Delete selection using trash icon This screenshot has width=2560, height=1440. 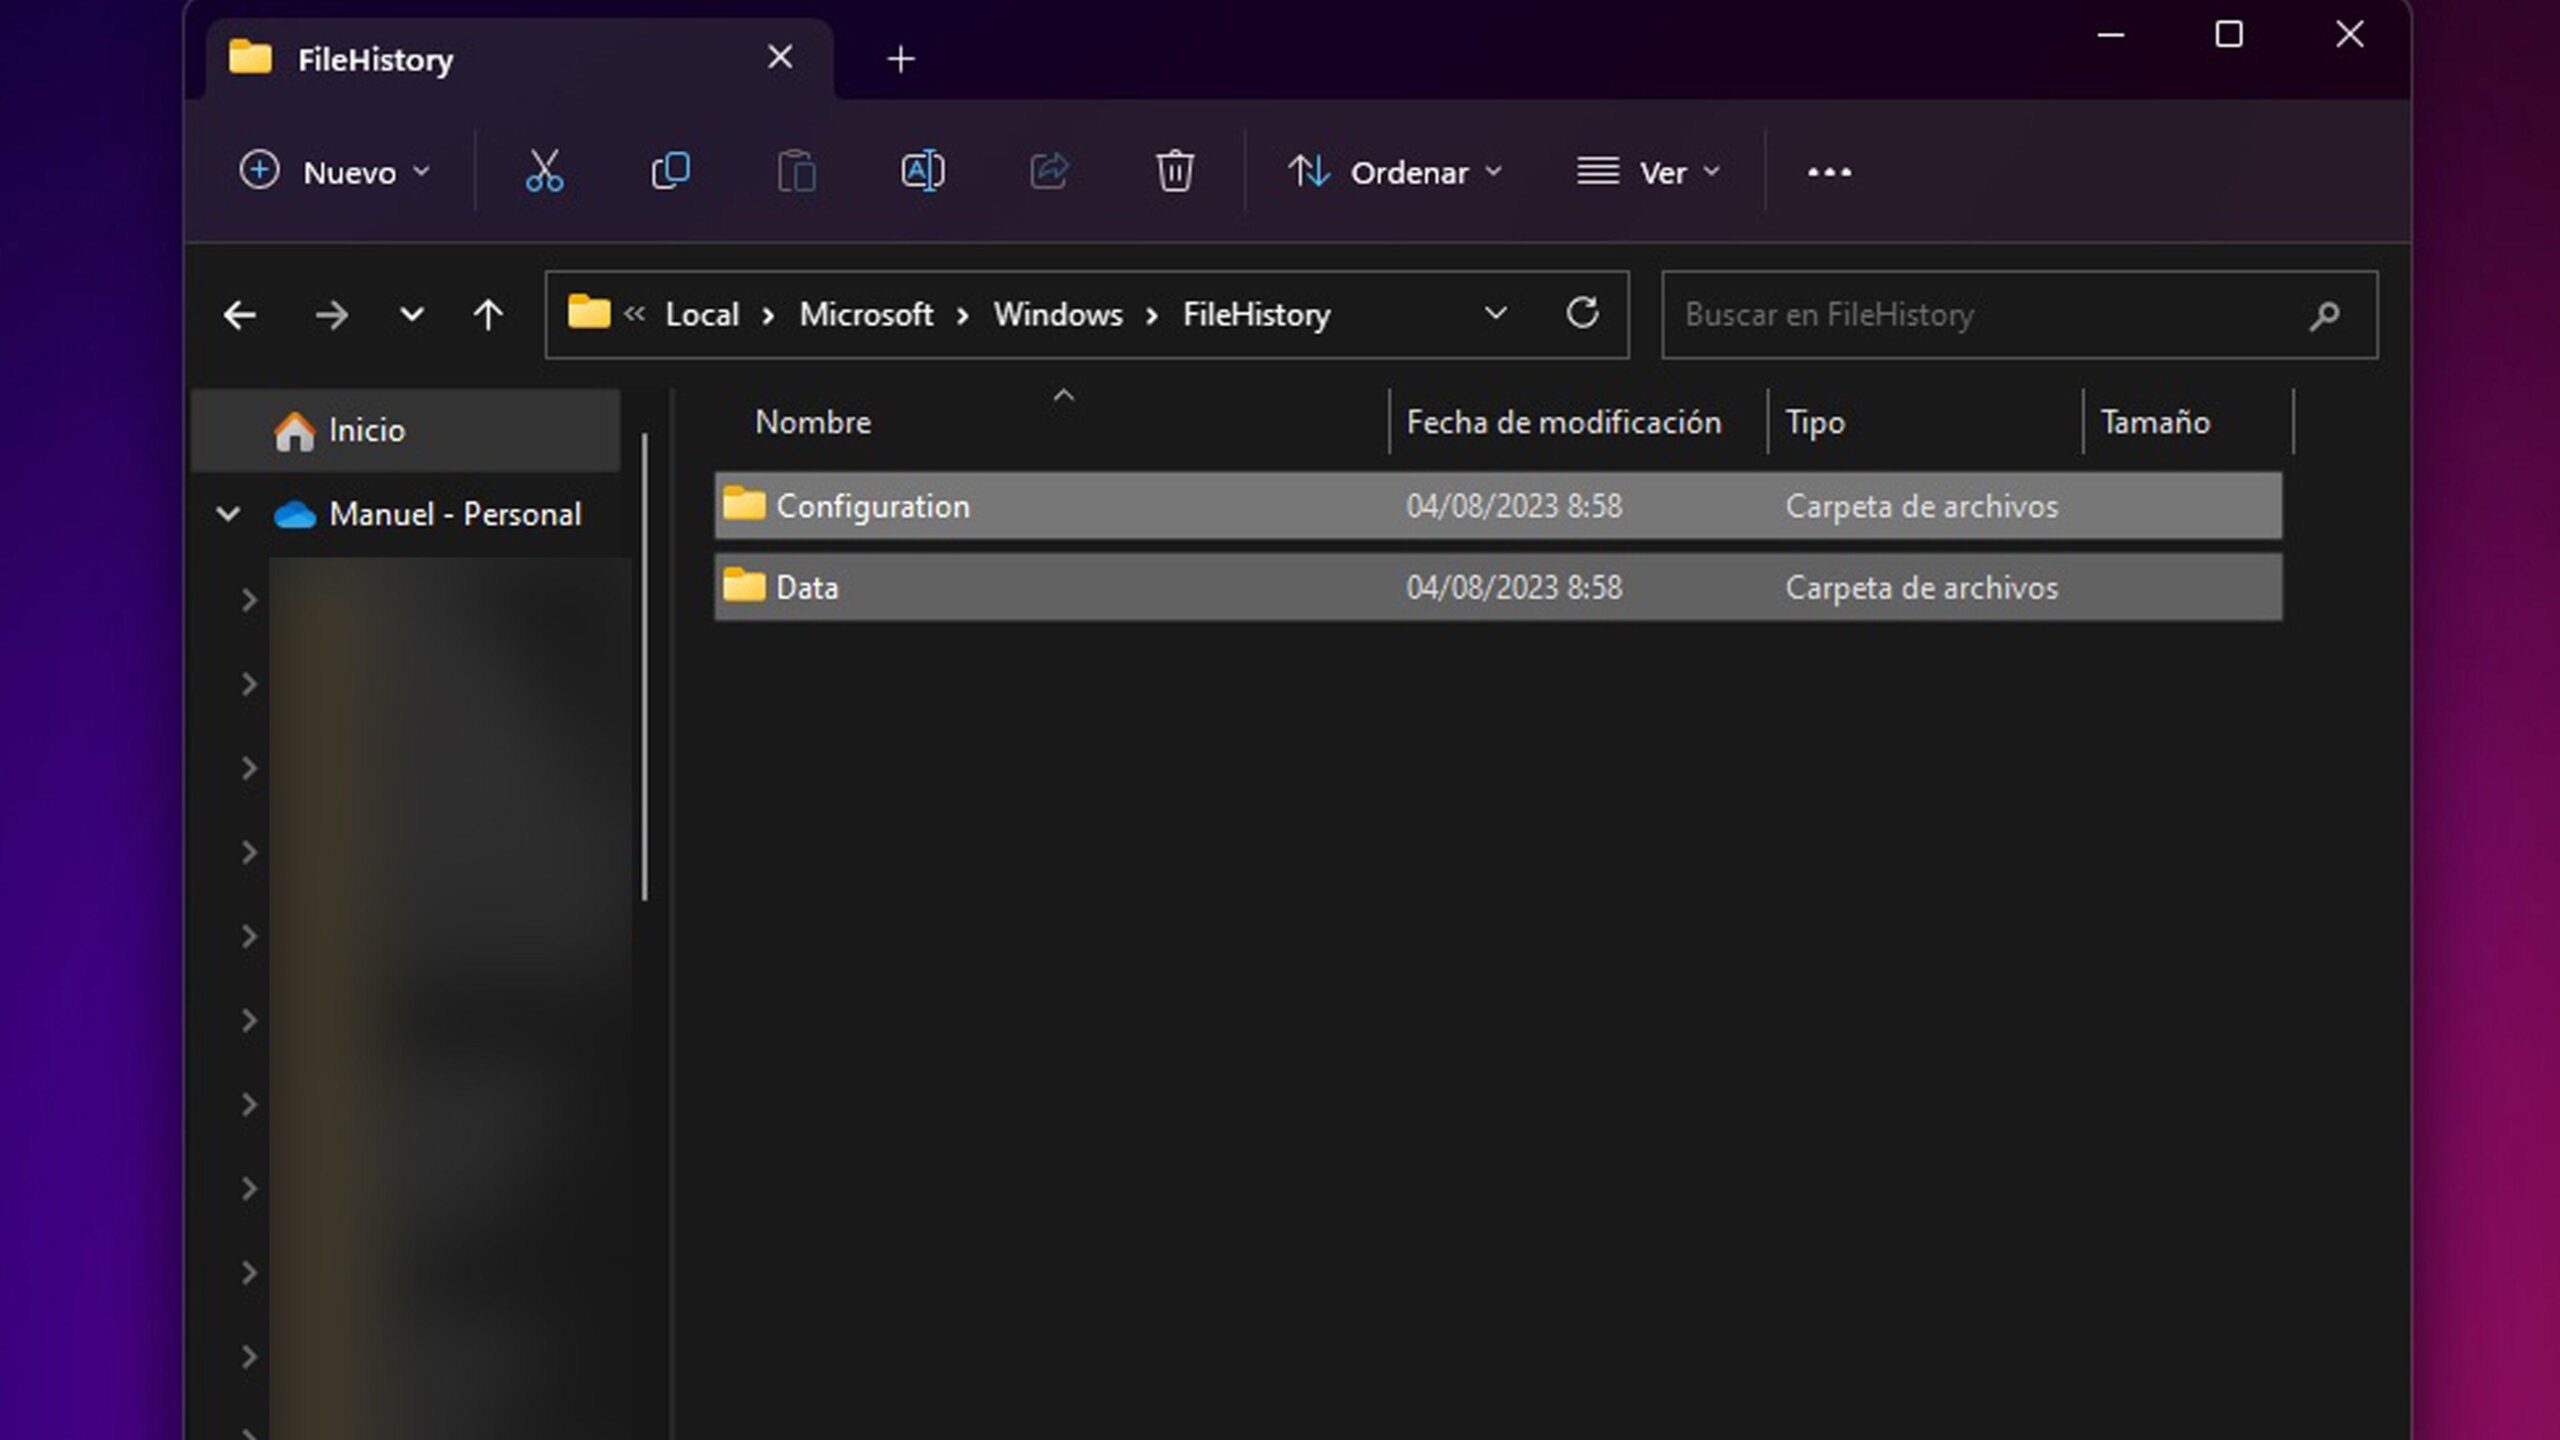coord(1174,172)
